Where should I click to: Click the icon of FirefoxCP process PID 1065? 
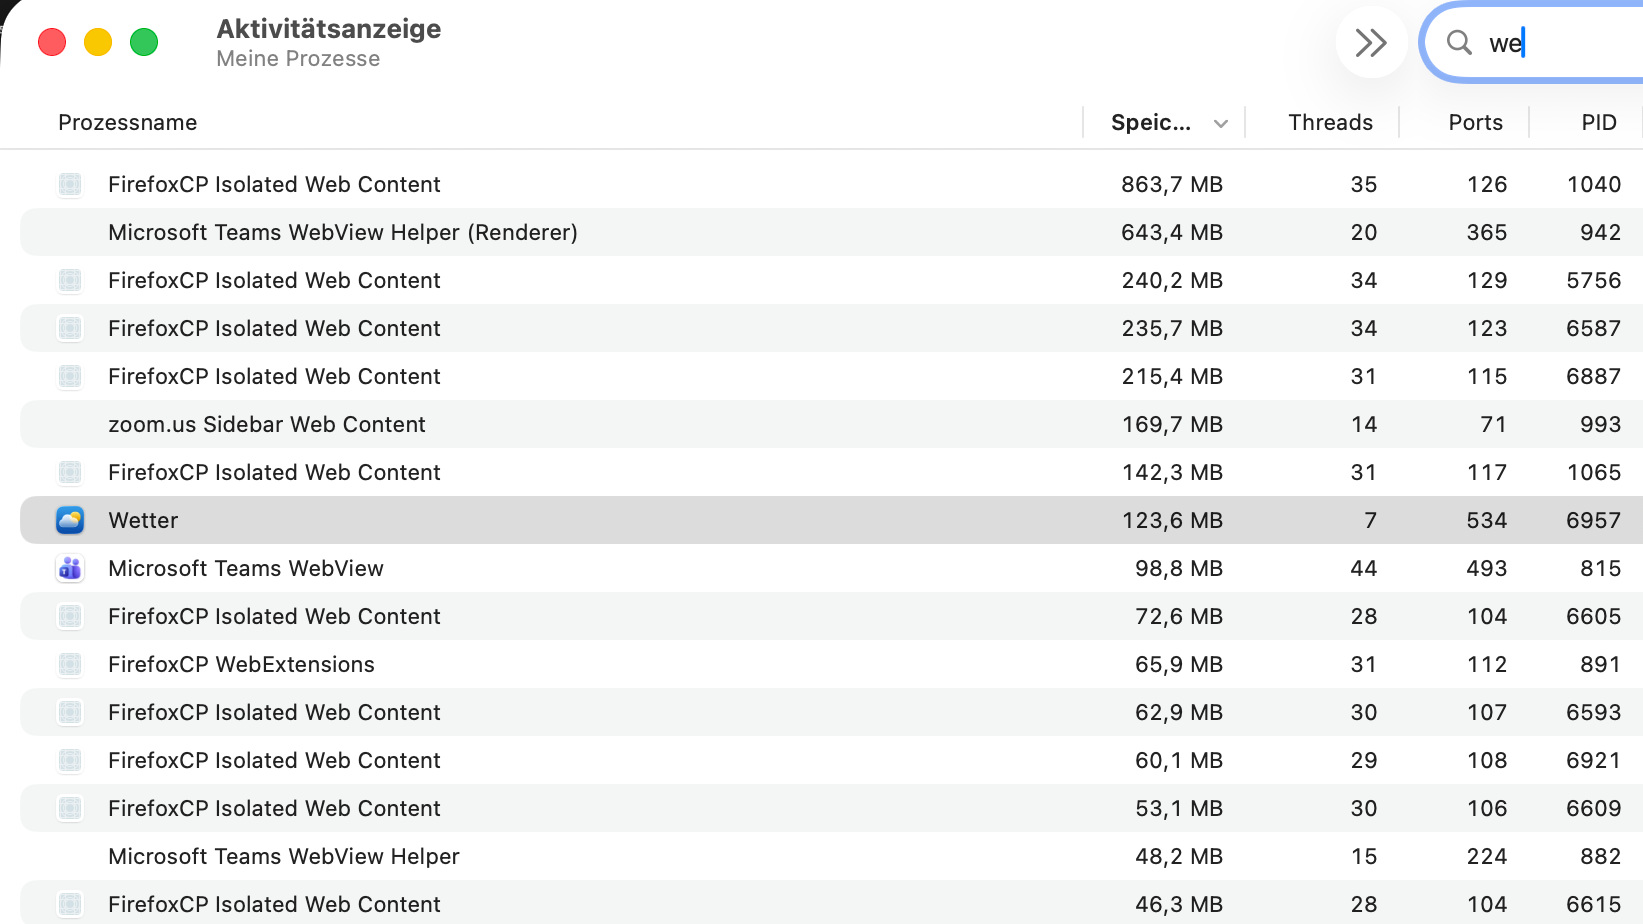tap(70, 472)
